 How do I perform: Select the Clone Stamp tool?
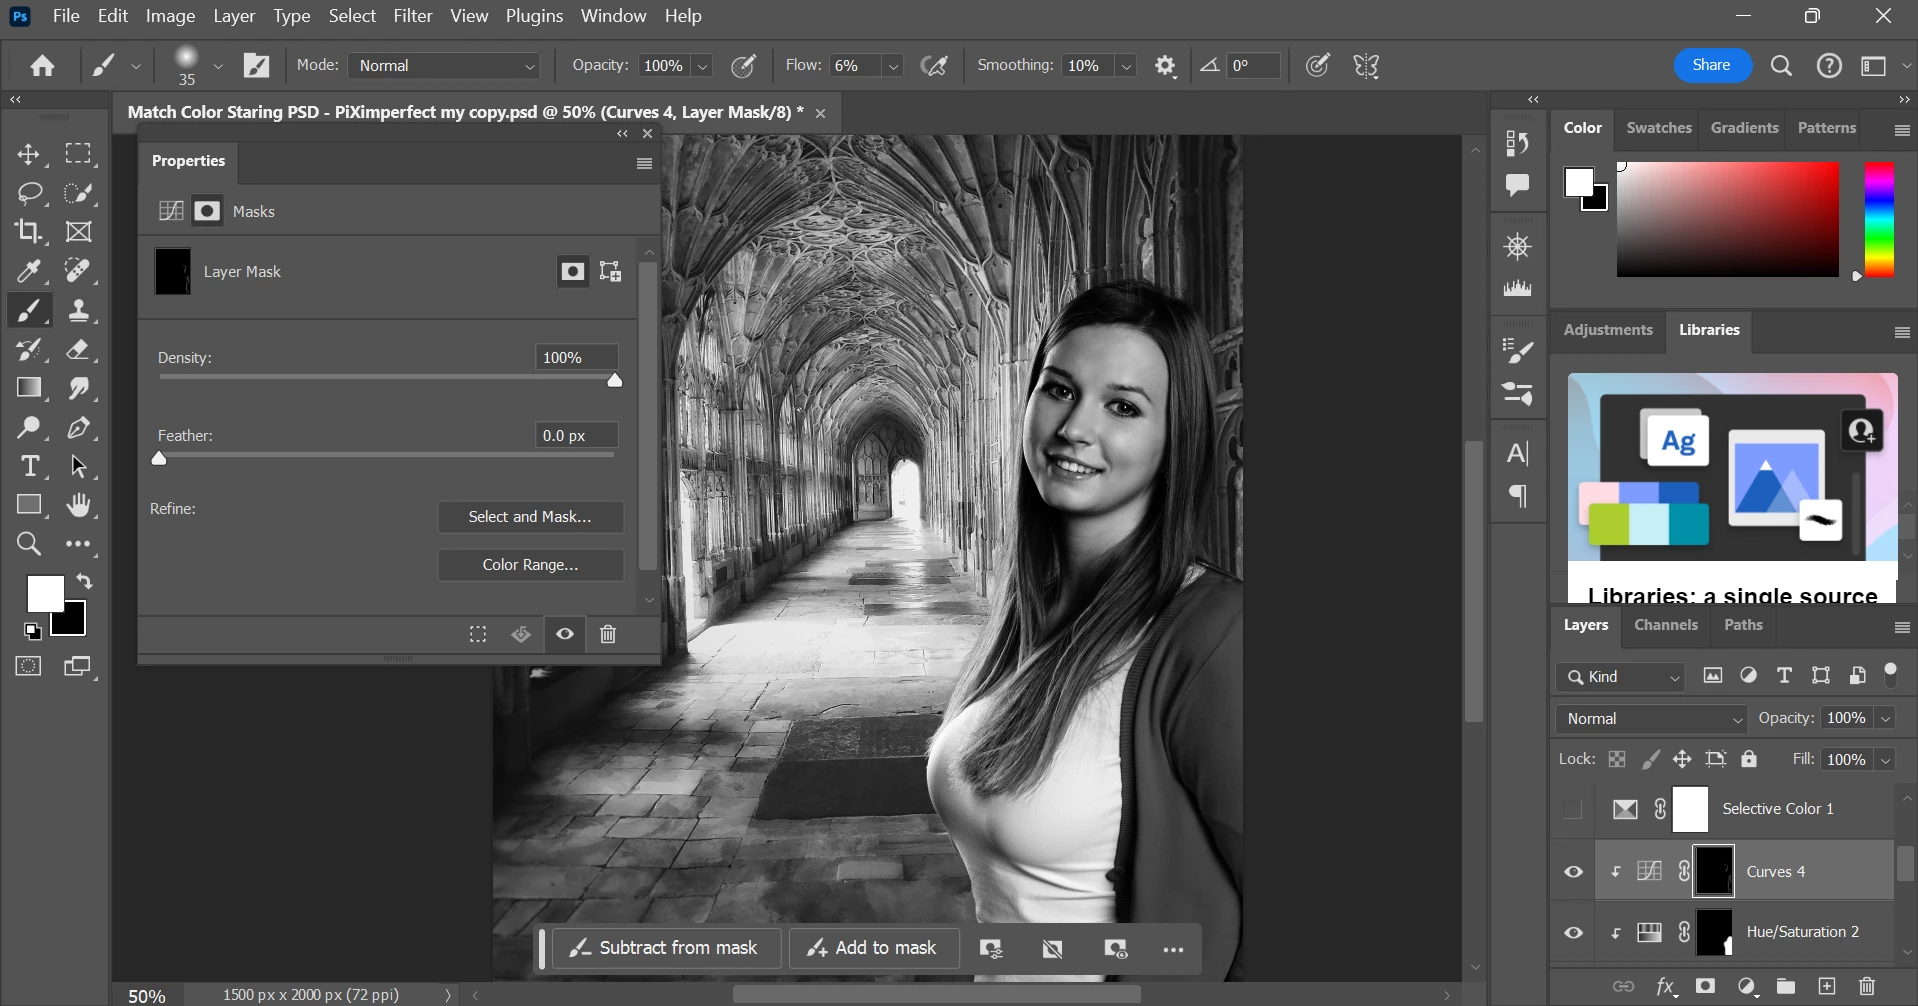79,311
